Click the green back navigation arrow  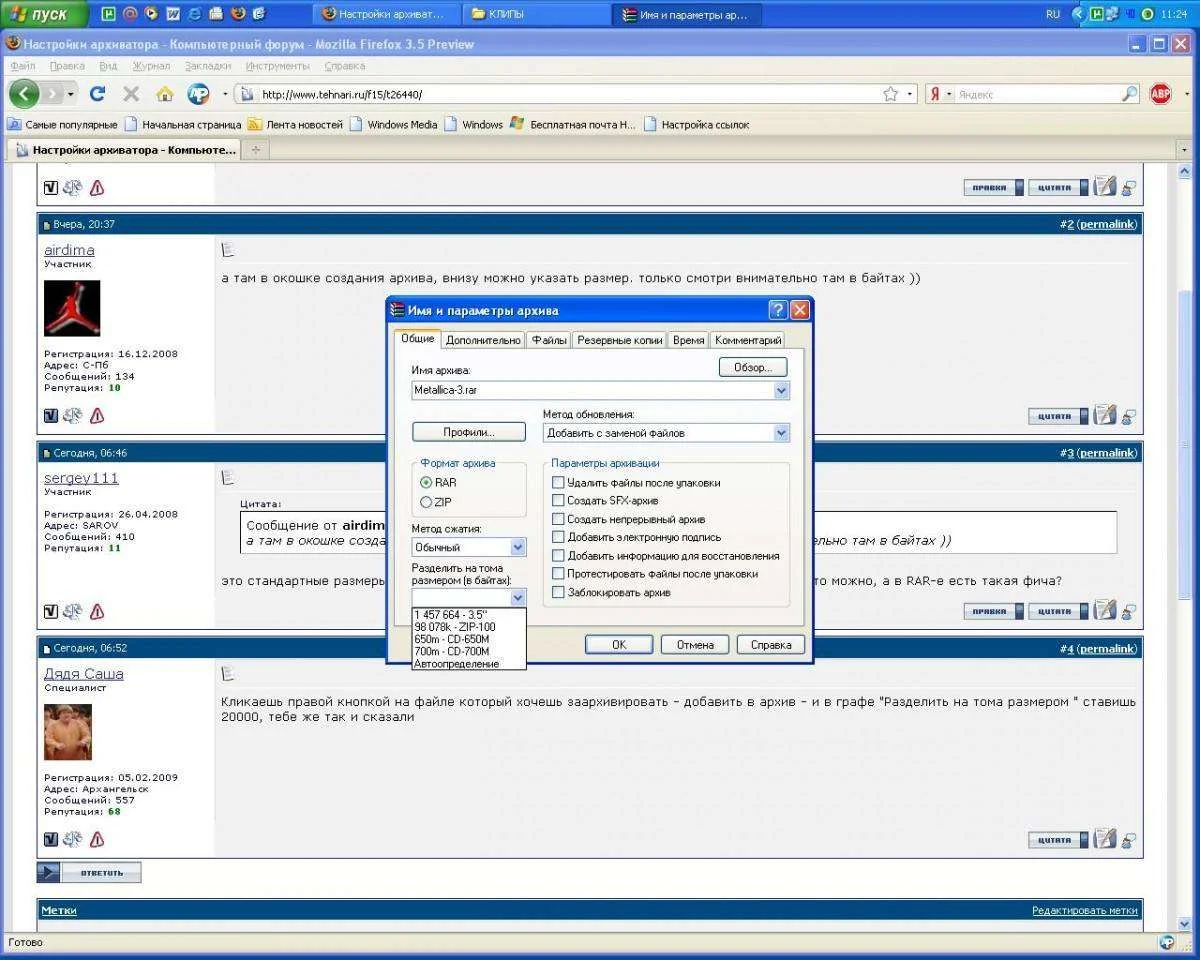tap(24, 94)
